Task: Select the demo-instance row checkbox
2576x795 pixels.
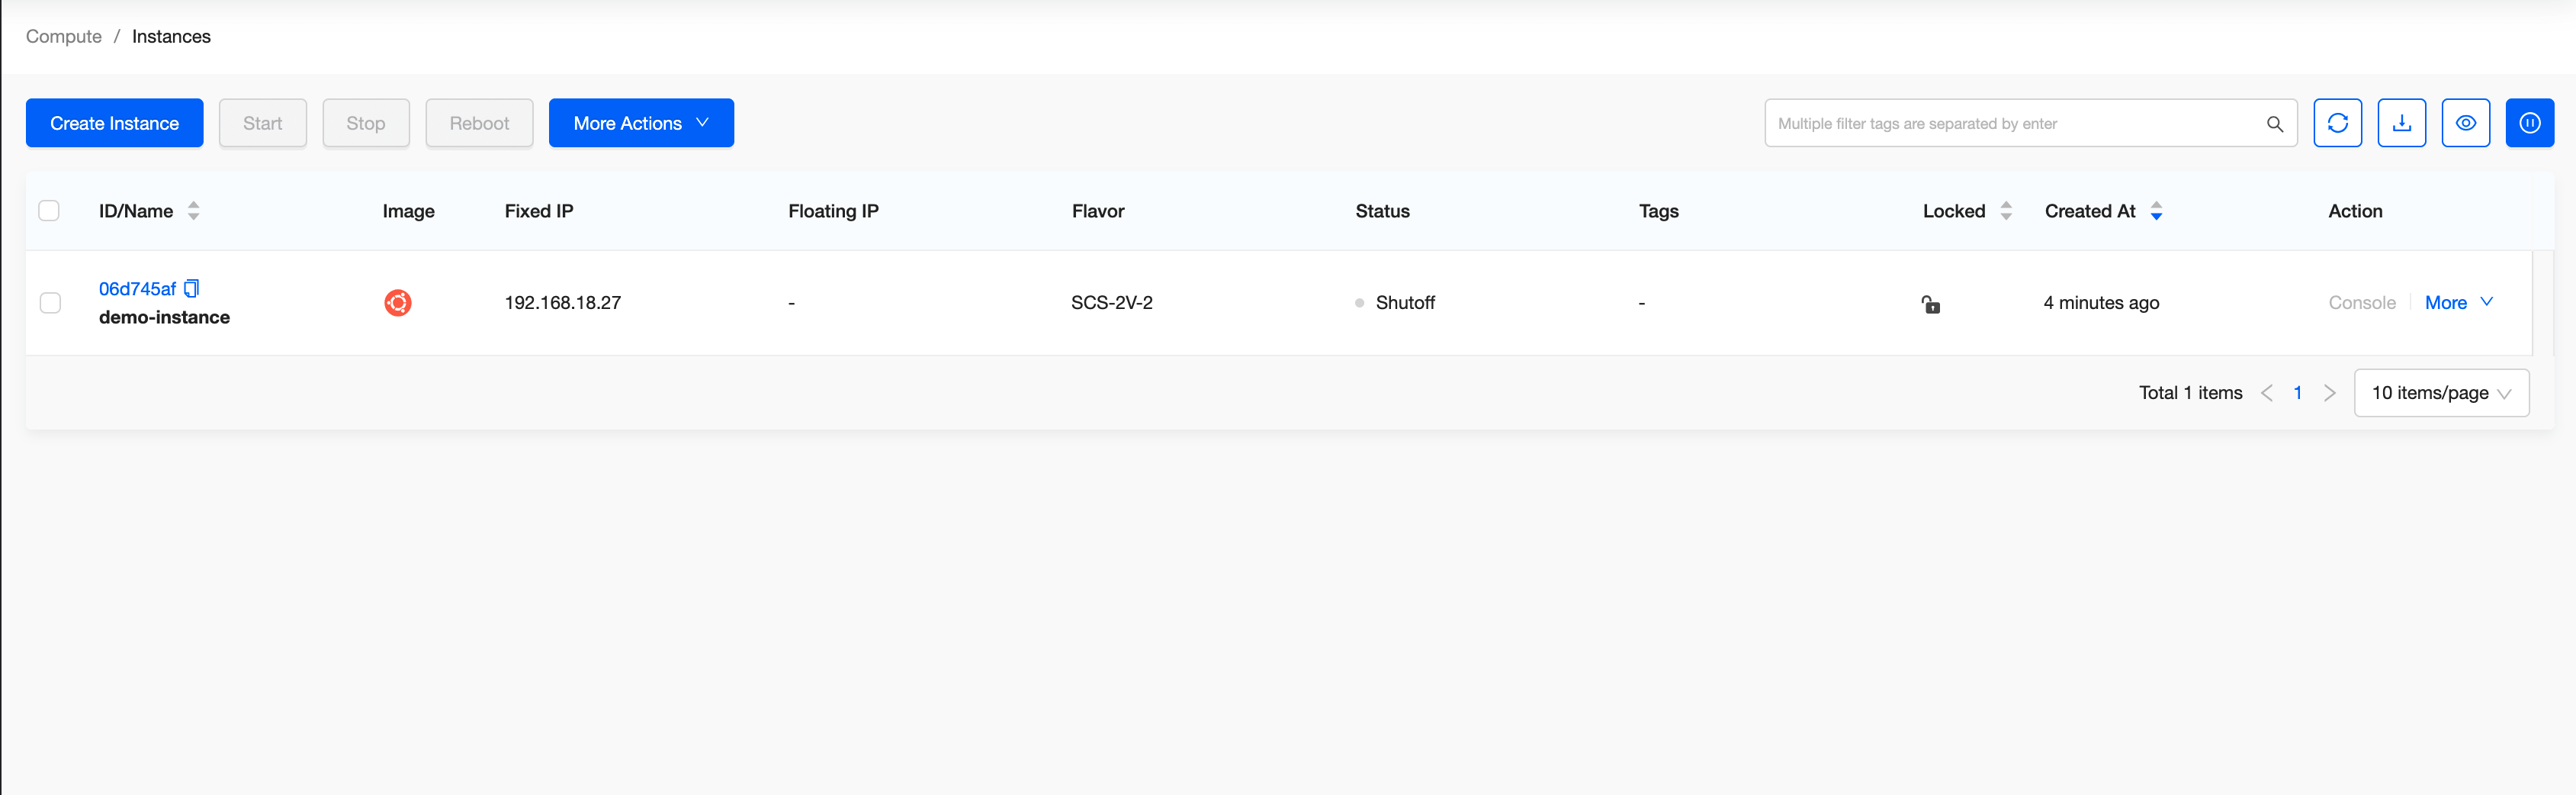Action: (x=50, y=303)
